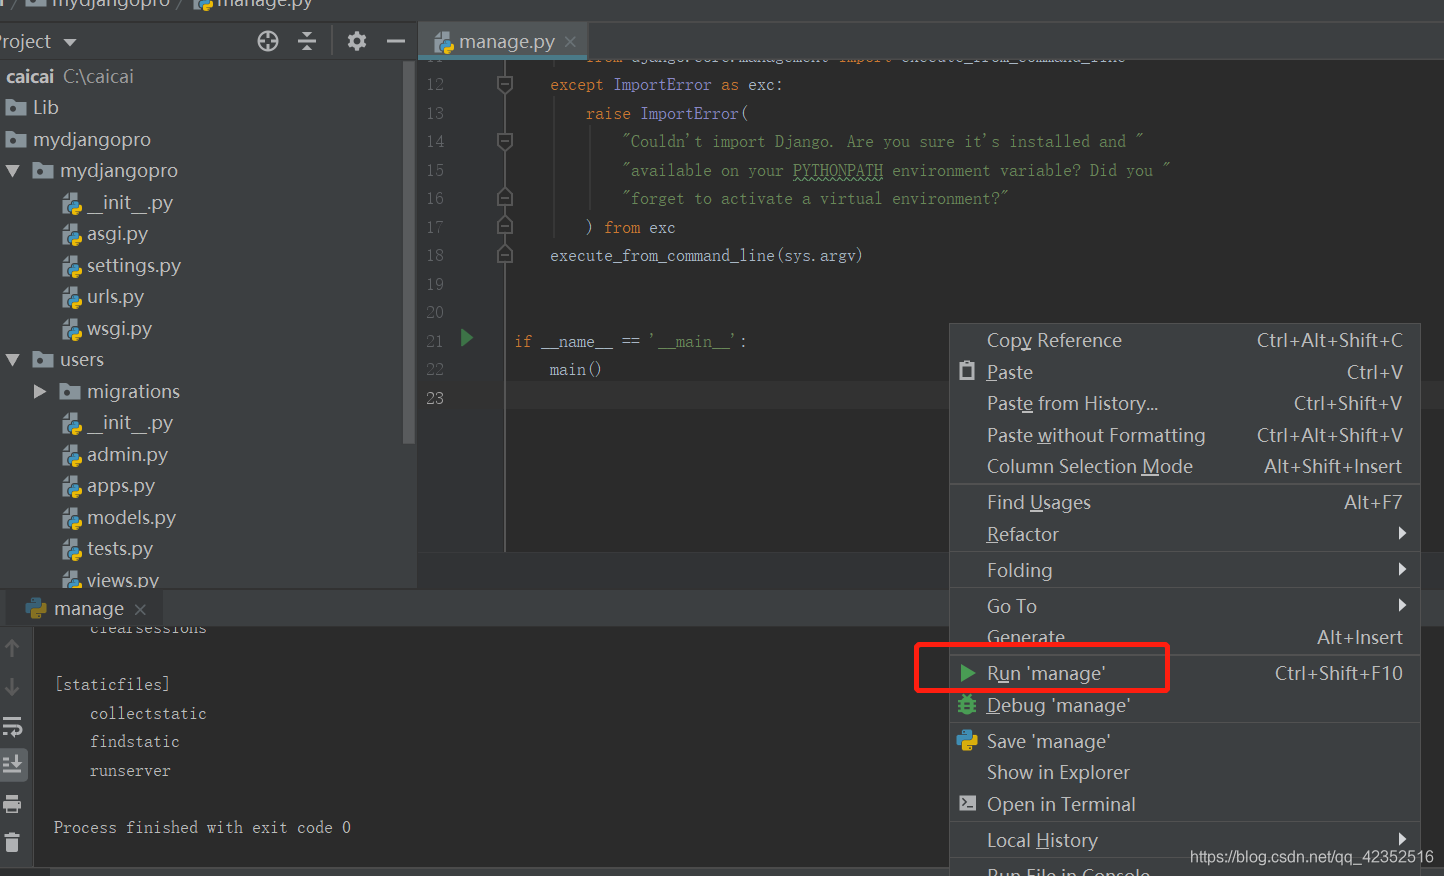Screen dimensions: 1444x876
Task: Open tests.py in project tree
Action: [x=108, y=549]
